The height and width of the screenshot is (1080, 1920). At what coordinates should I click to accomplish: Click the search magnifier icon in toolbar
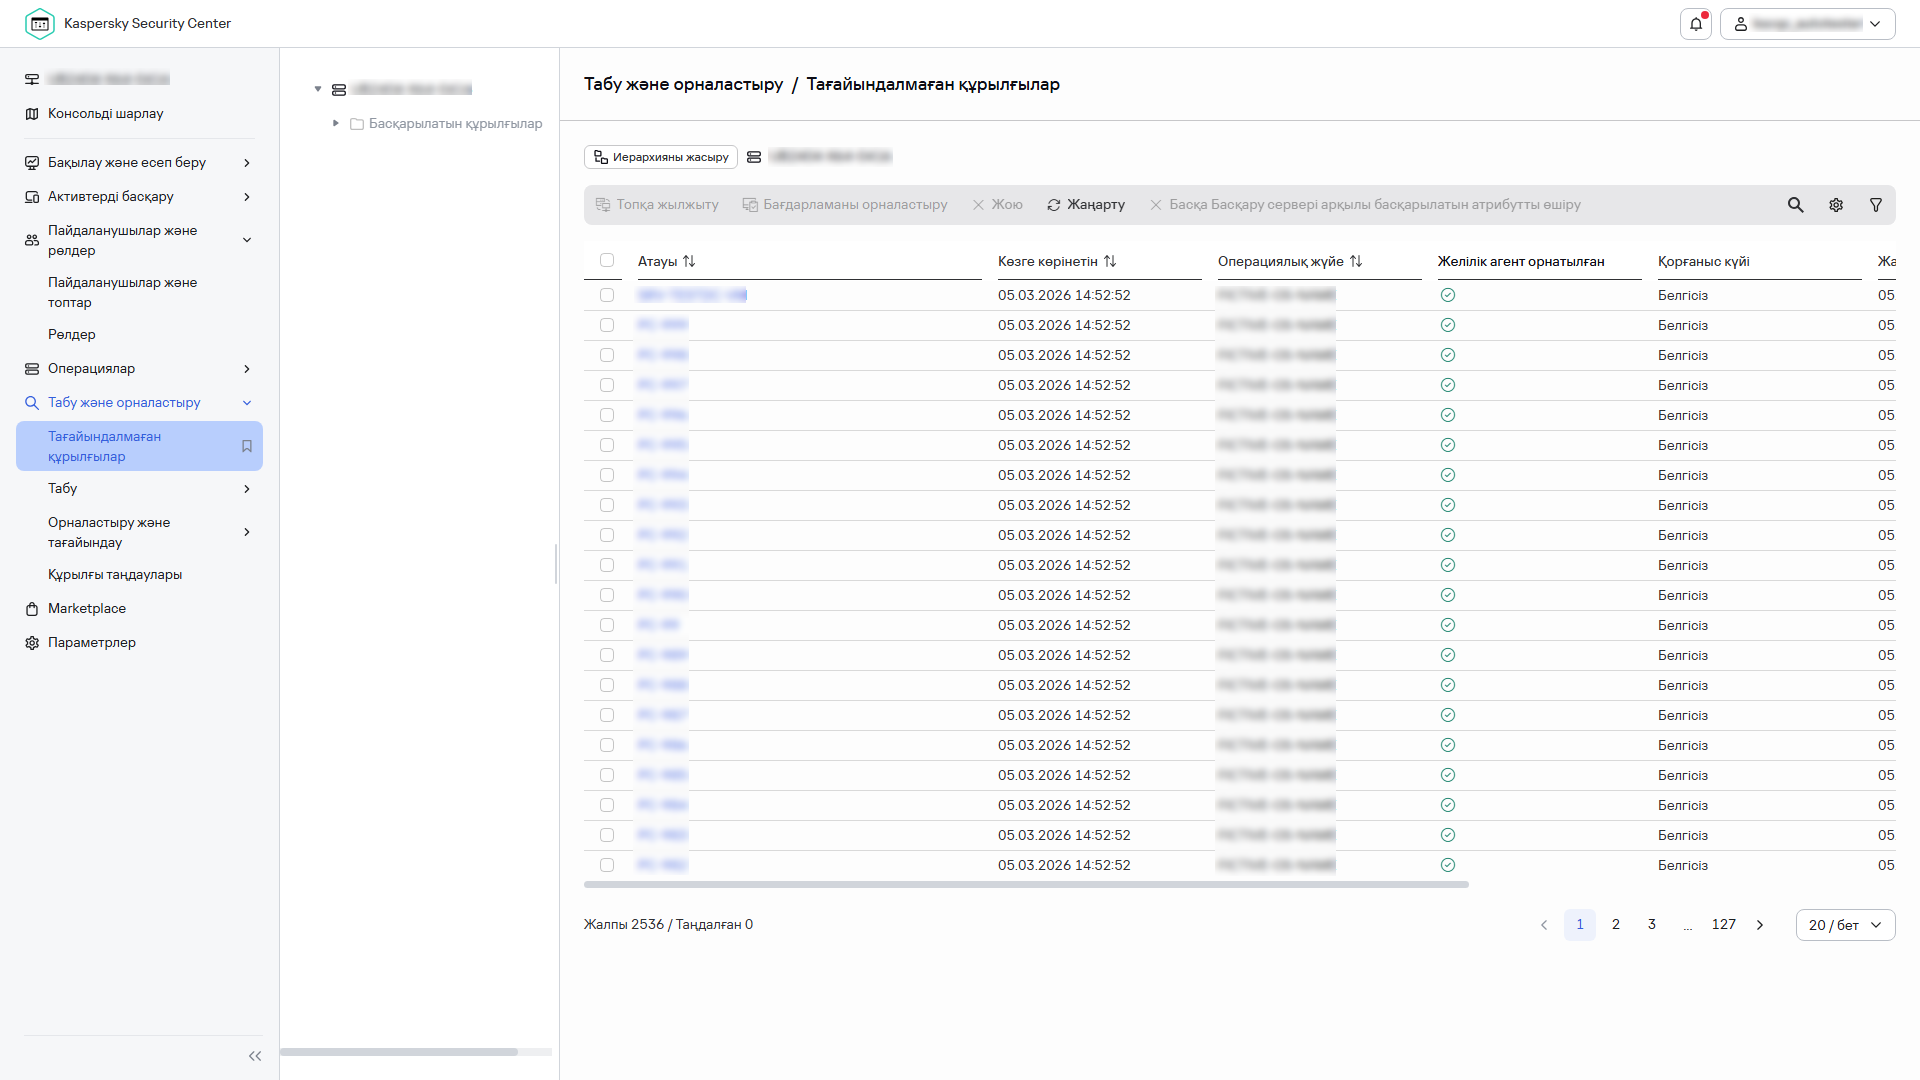click(1796, 205)
